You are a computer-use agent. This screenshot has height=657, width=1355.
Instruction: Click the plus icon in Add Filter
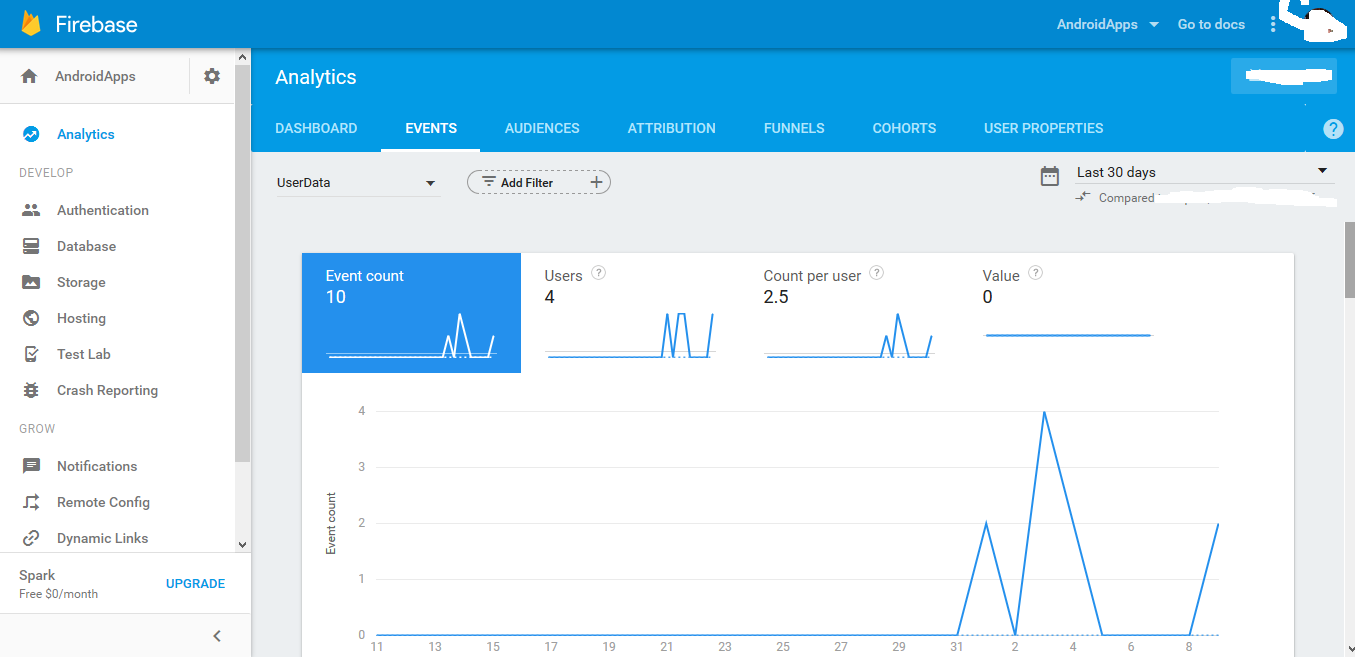[596, 182]
